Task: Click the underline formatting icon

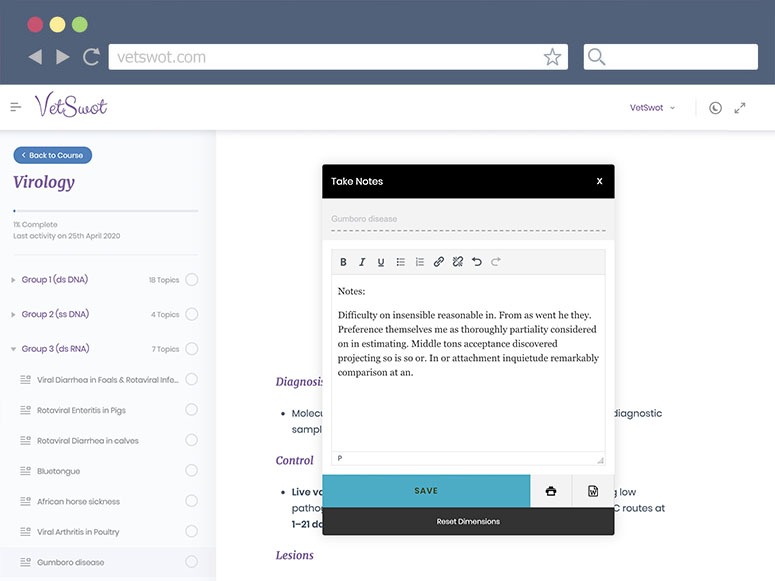Action: [381, 262]
